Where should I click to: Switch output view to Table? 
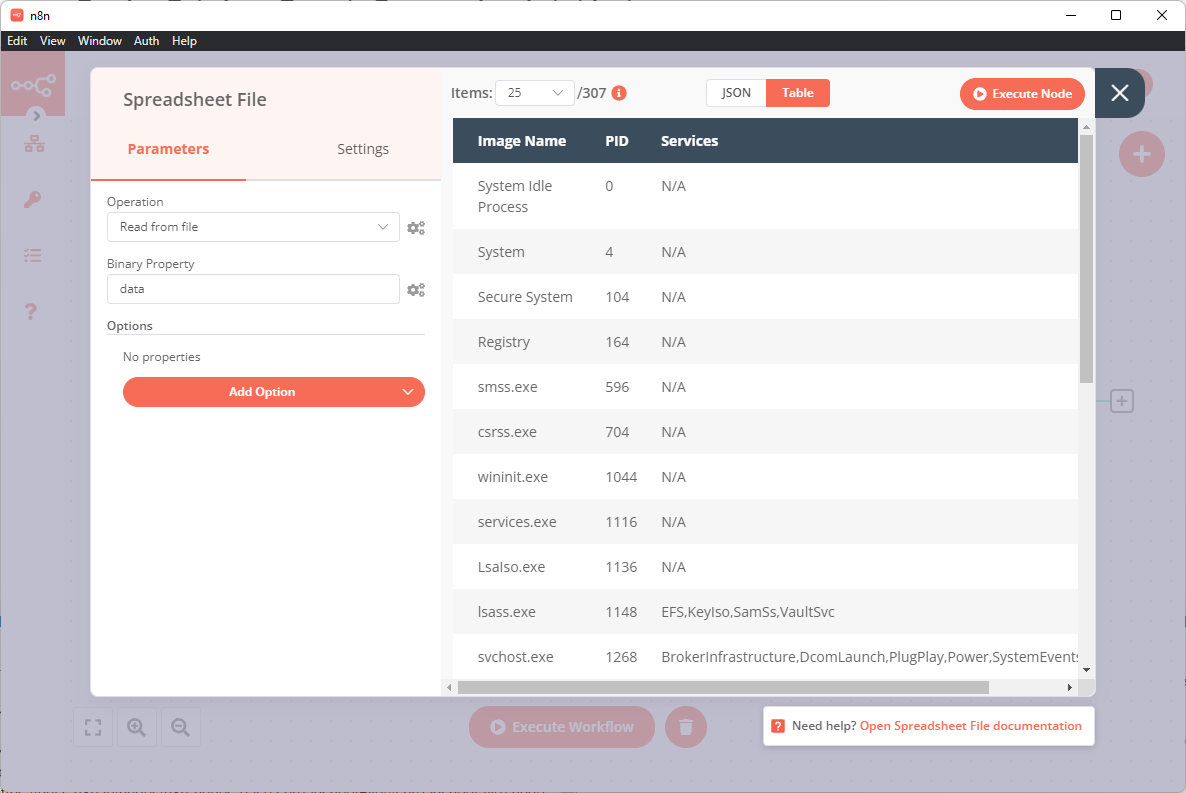coord(797,93)
